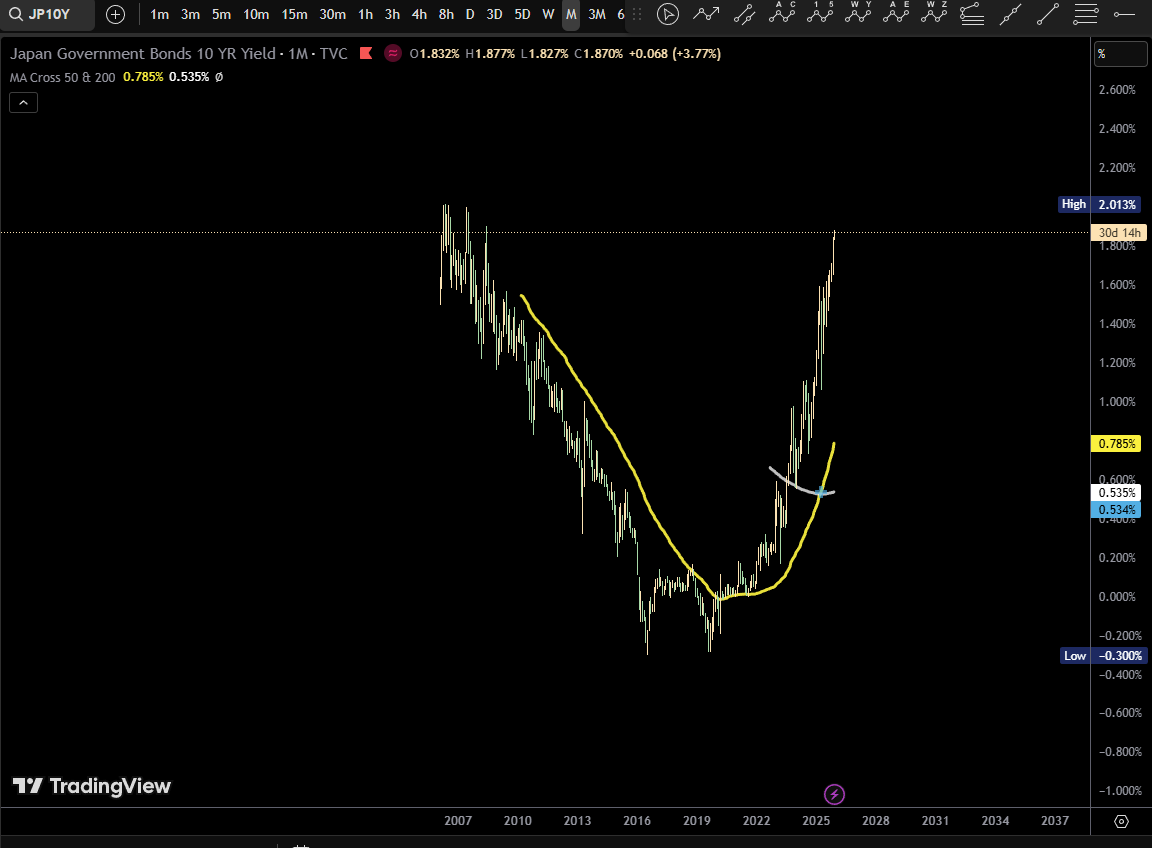Image resolution: width=1152 pixels, height=848 pixels.
Task: Open symbol search for JP10Y
Action: (x=47, y=14)
